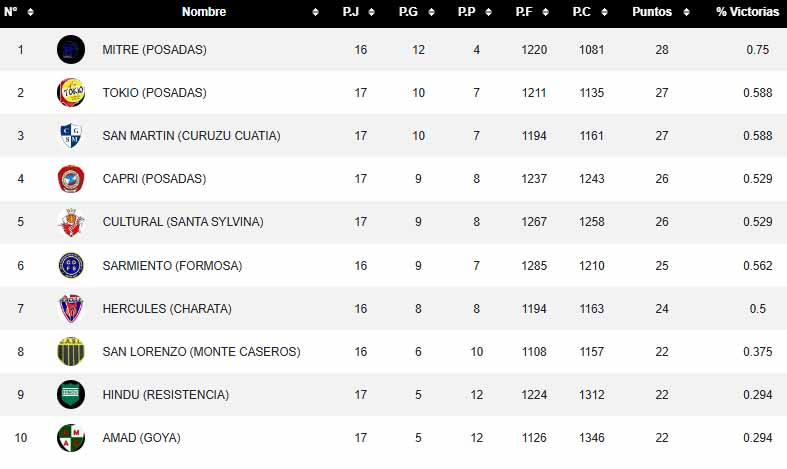The height and width of the screenshot is (469, 787).
Task: Sort table by the N° column arrows
Action: (x=30, y=12)
